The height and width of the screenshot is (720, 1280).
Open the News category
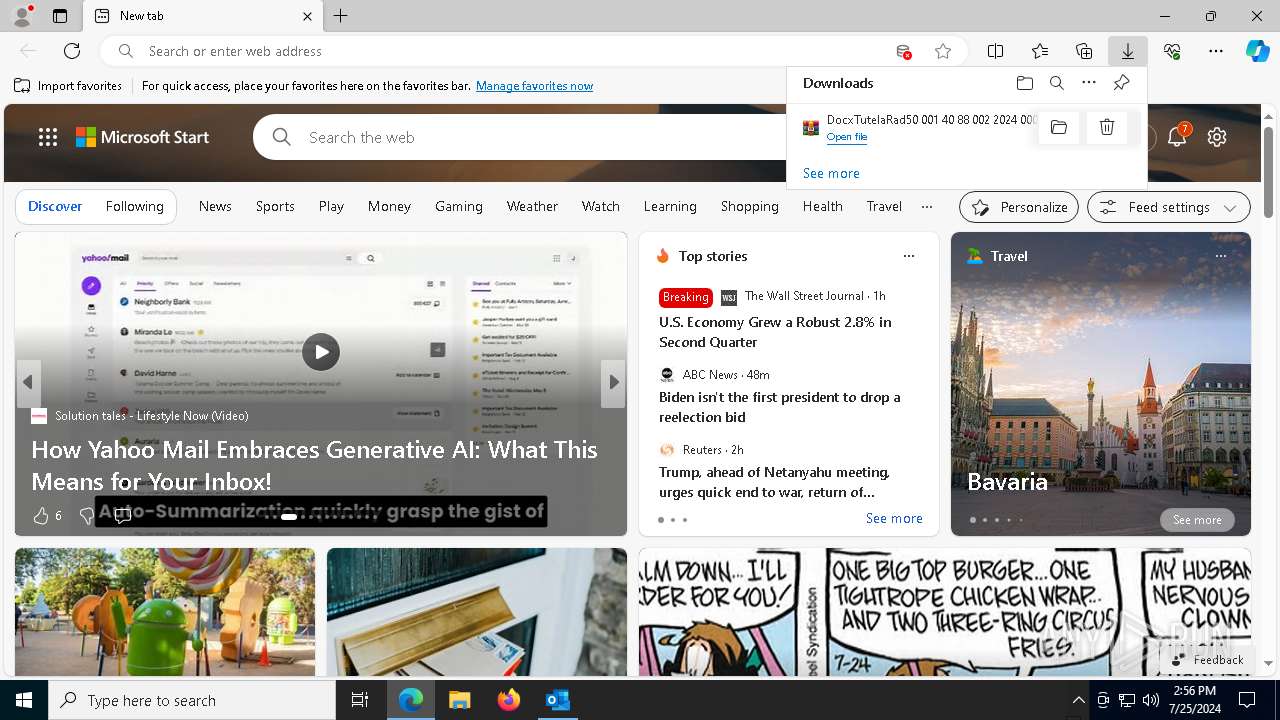click(x=215, y=206)
